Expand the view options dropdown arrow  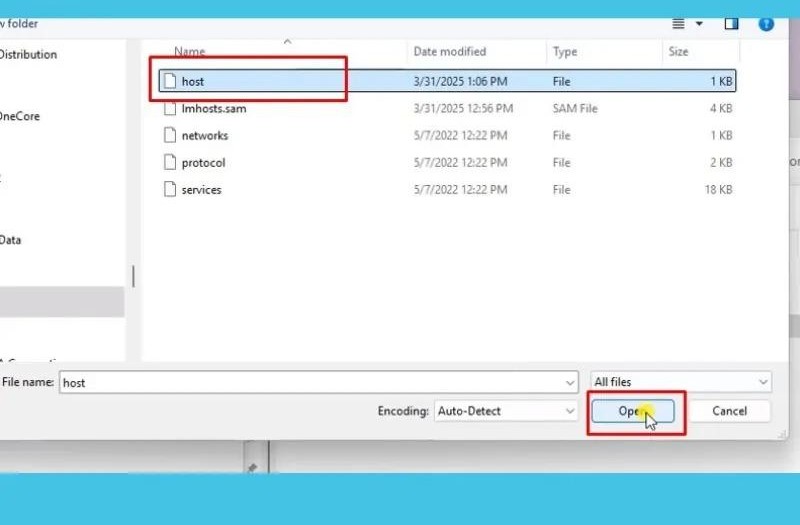(x=699, y=24)
